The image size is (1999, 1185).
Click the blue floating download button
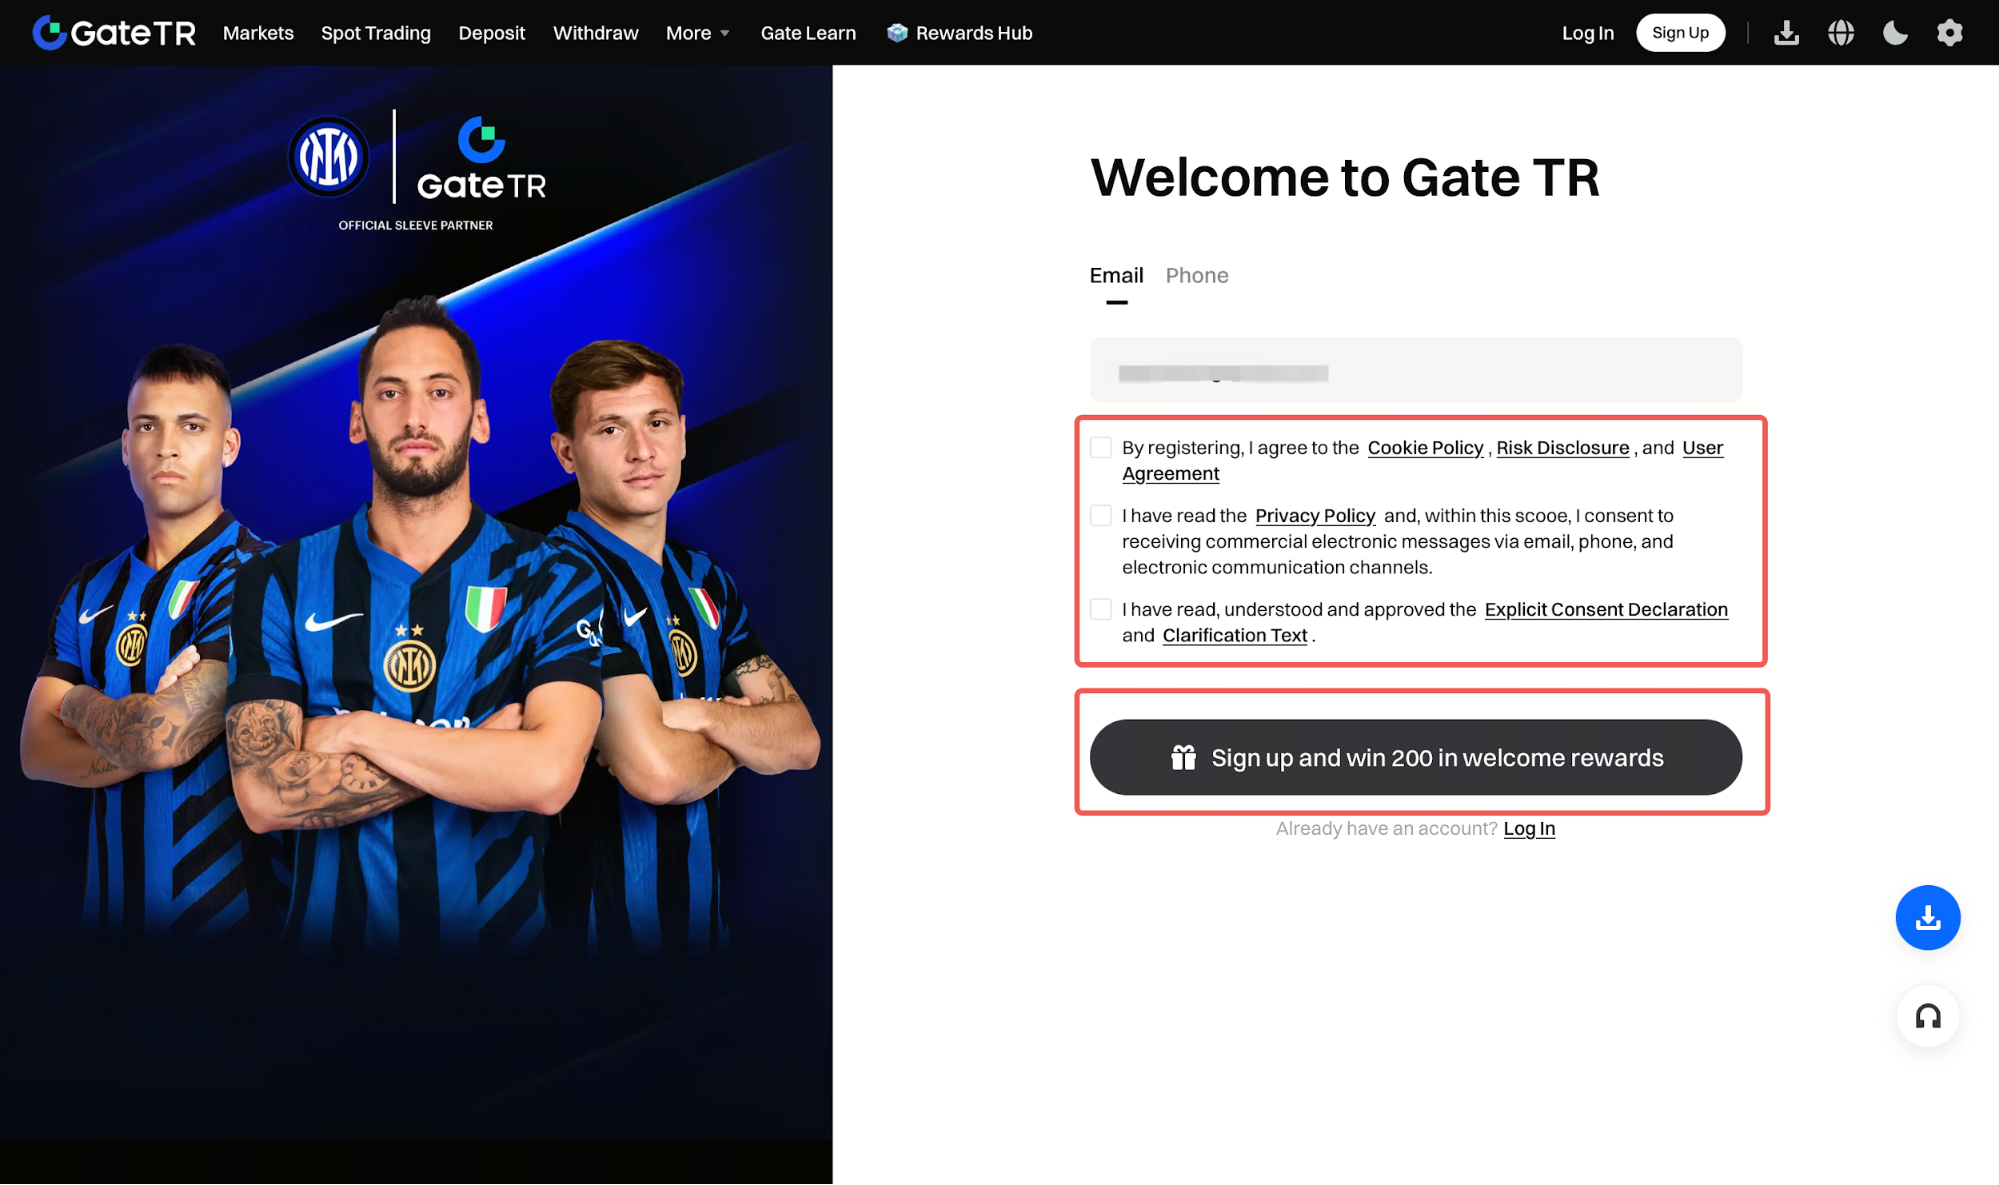click(1927, 917)
